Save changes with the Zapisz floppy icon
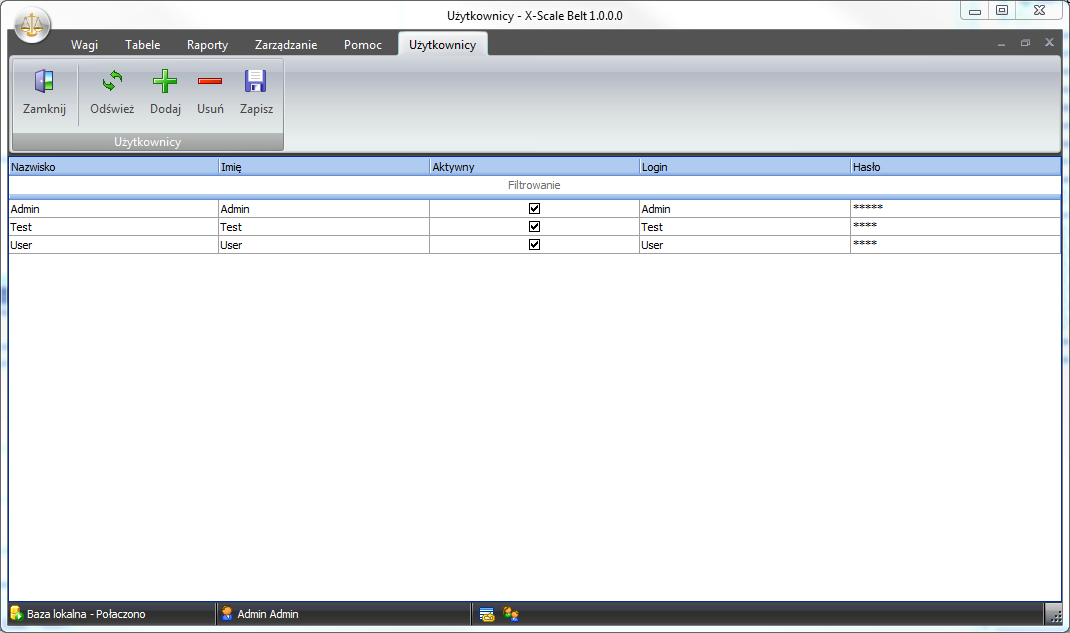The height and width of the screenshot is (633, 1070). pos(256,82)
